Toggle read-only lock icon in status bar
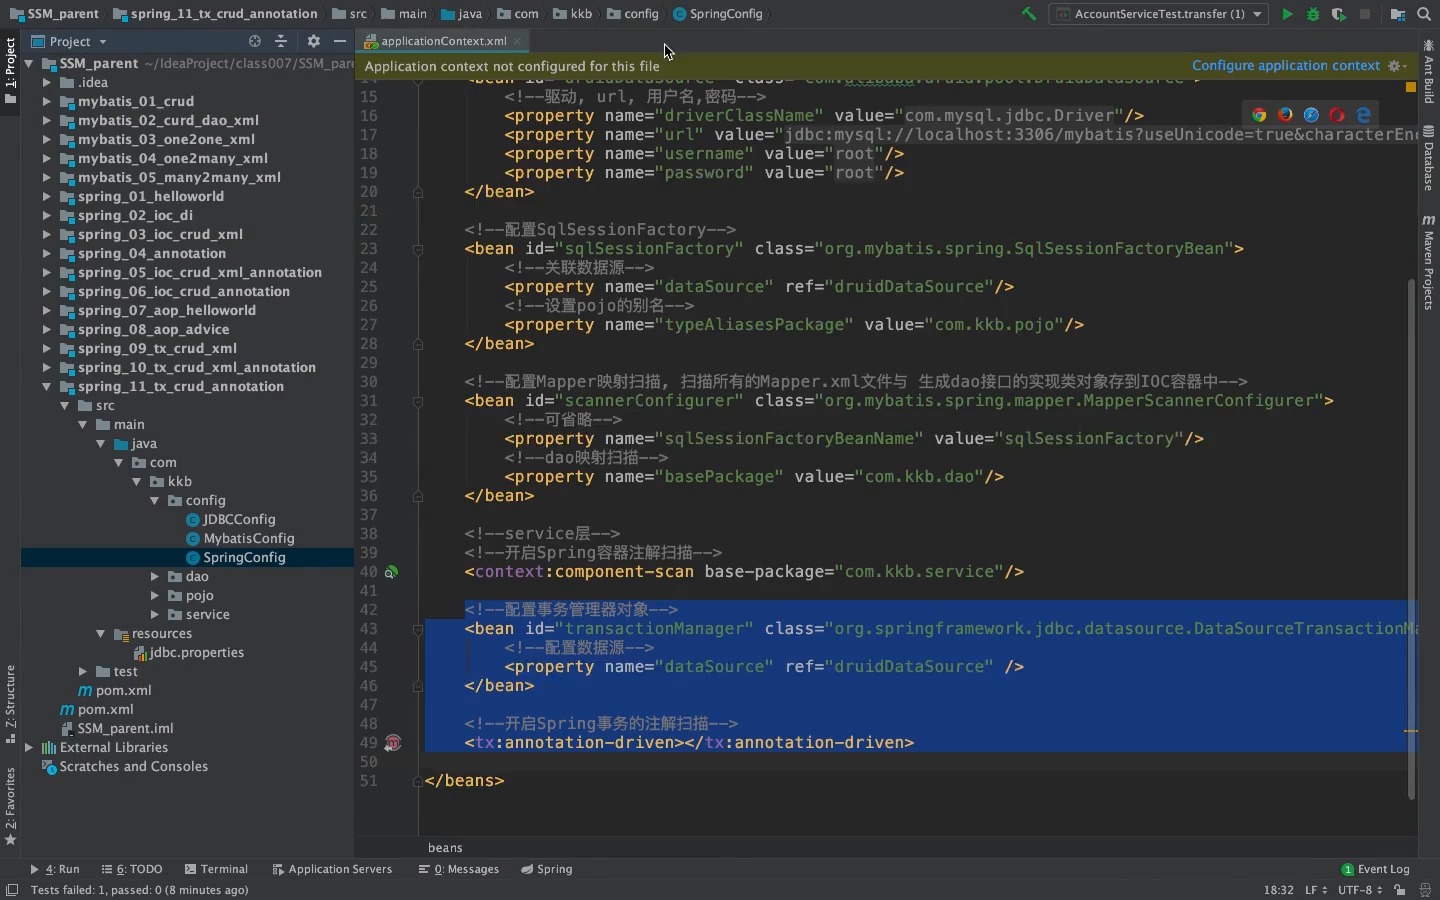Image resolution: width=1440 pixels, height=900 pixels. 1400,890
